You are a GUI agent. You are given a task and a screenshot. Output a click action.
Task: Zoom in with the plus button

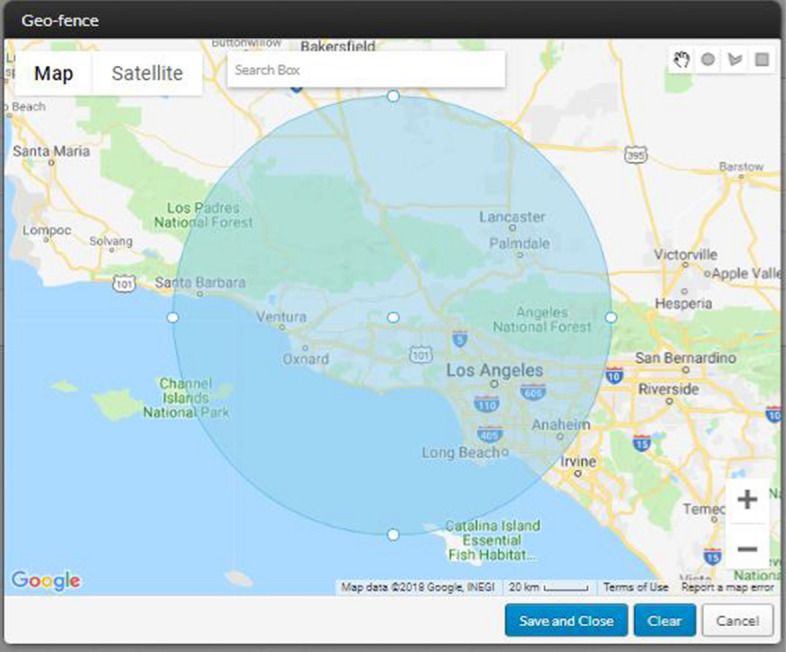point(746,500)
